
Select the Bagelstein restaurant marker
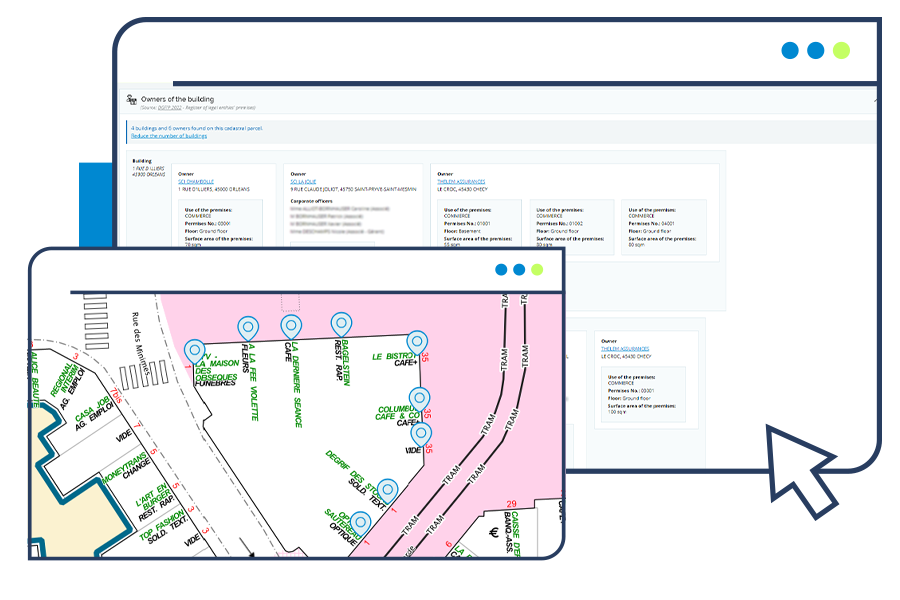coord(340,321)
